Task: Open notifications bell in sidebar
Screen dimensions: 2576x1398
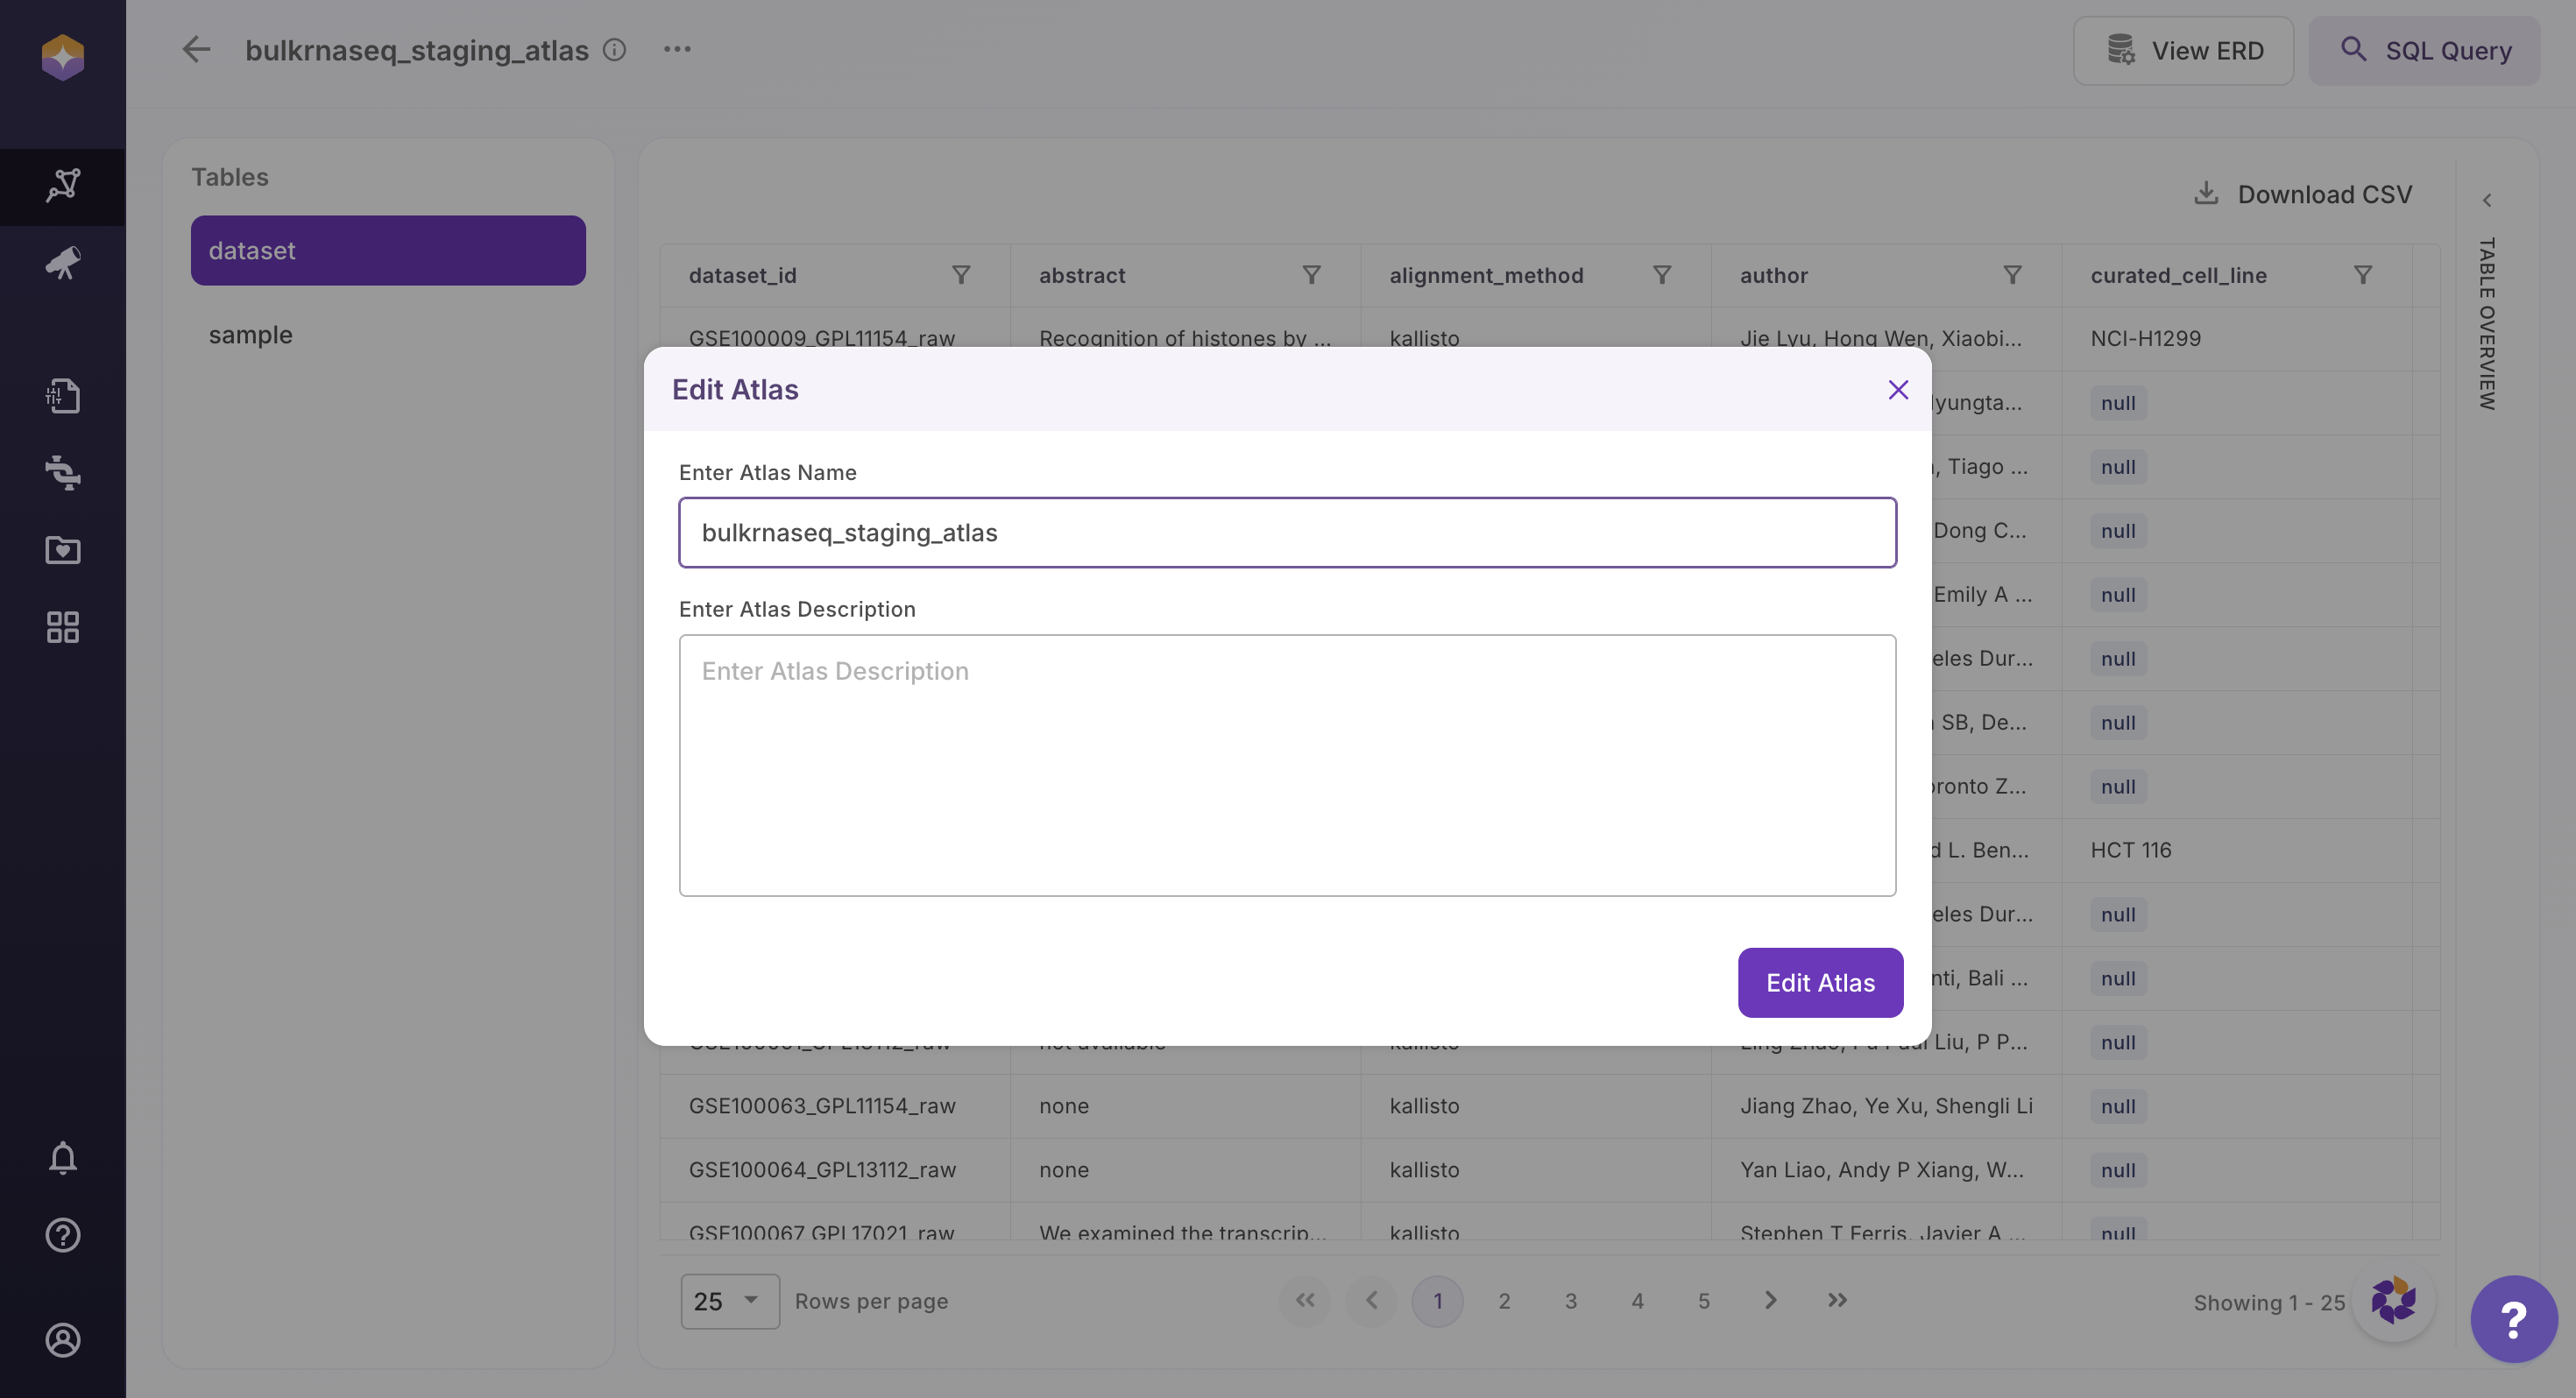Action: (62, 1158)
